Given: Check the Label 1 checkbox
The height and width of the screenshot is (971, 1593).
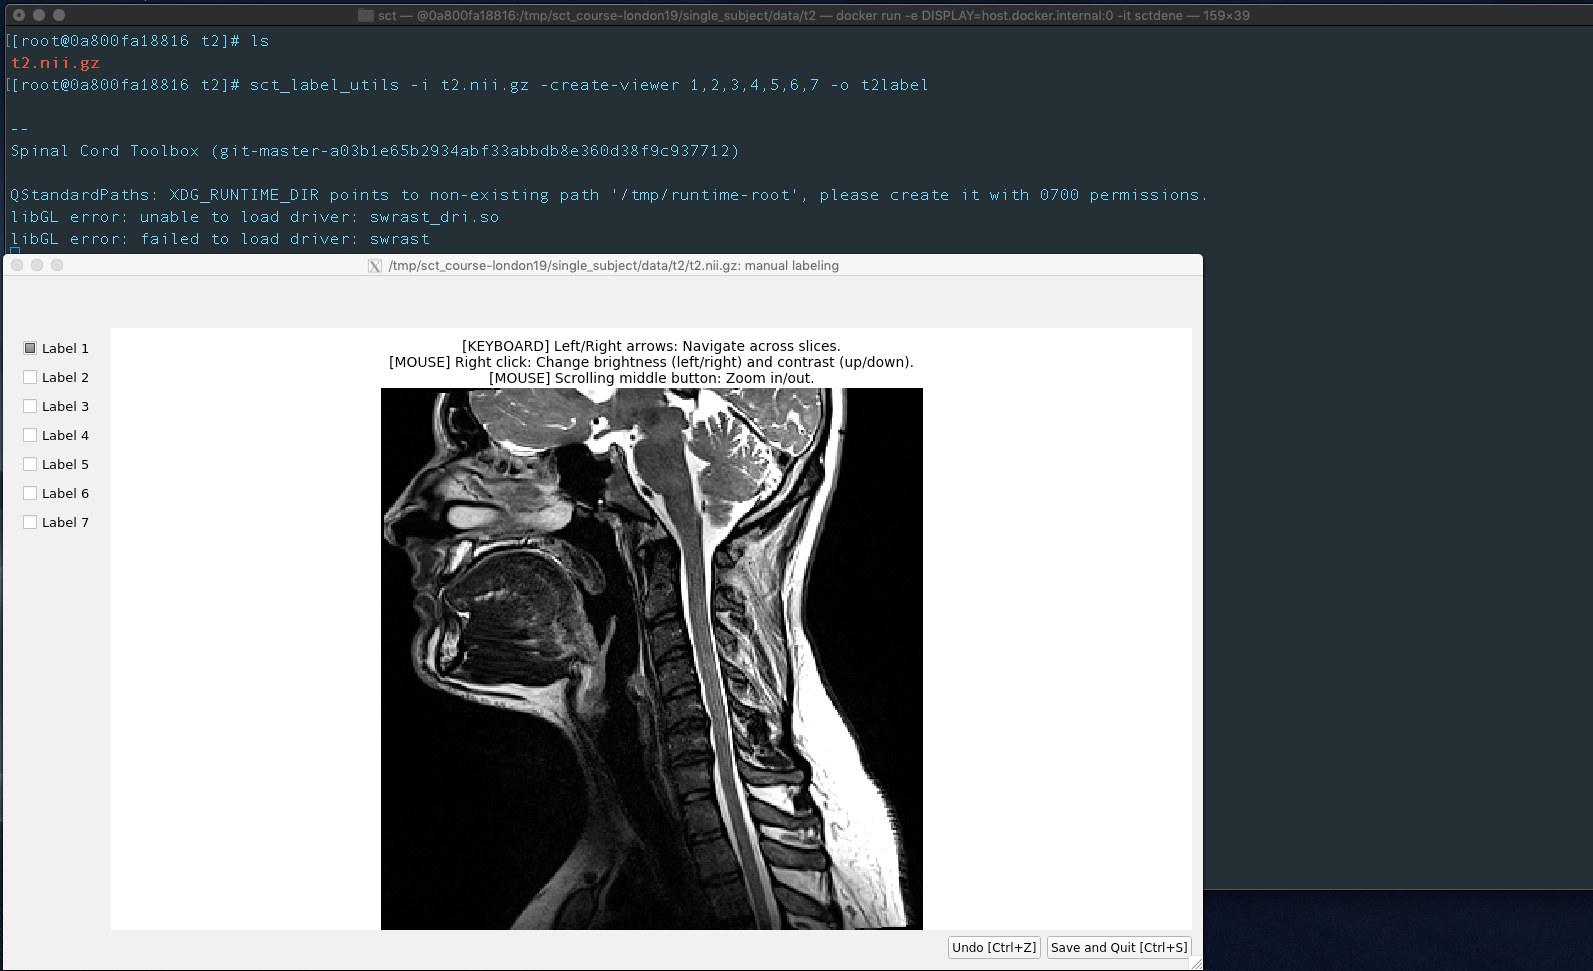Looking at the screenshot, I should tap(30, 348).
